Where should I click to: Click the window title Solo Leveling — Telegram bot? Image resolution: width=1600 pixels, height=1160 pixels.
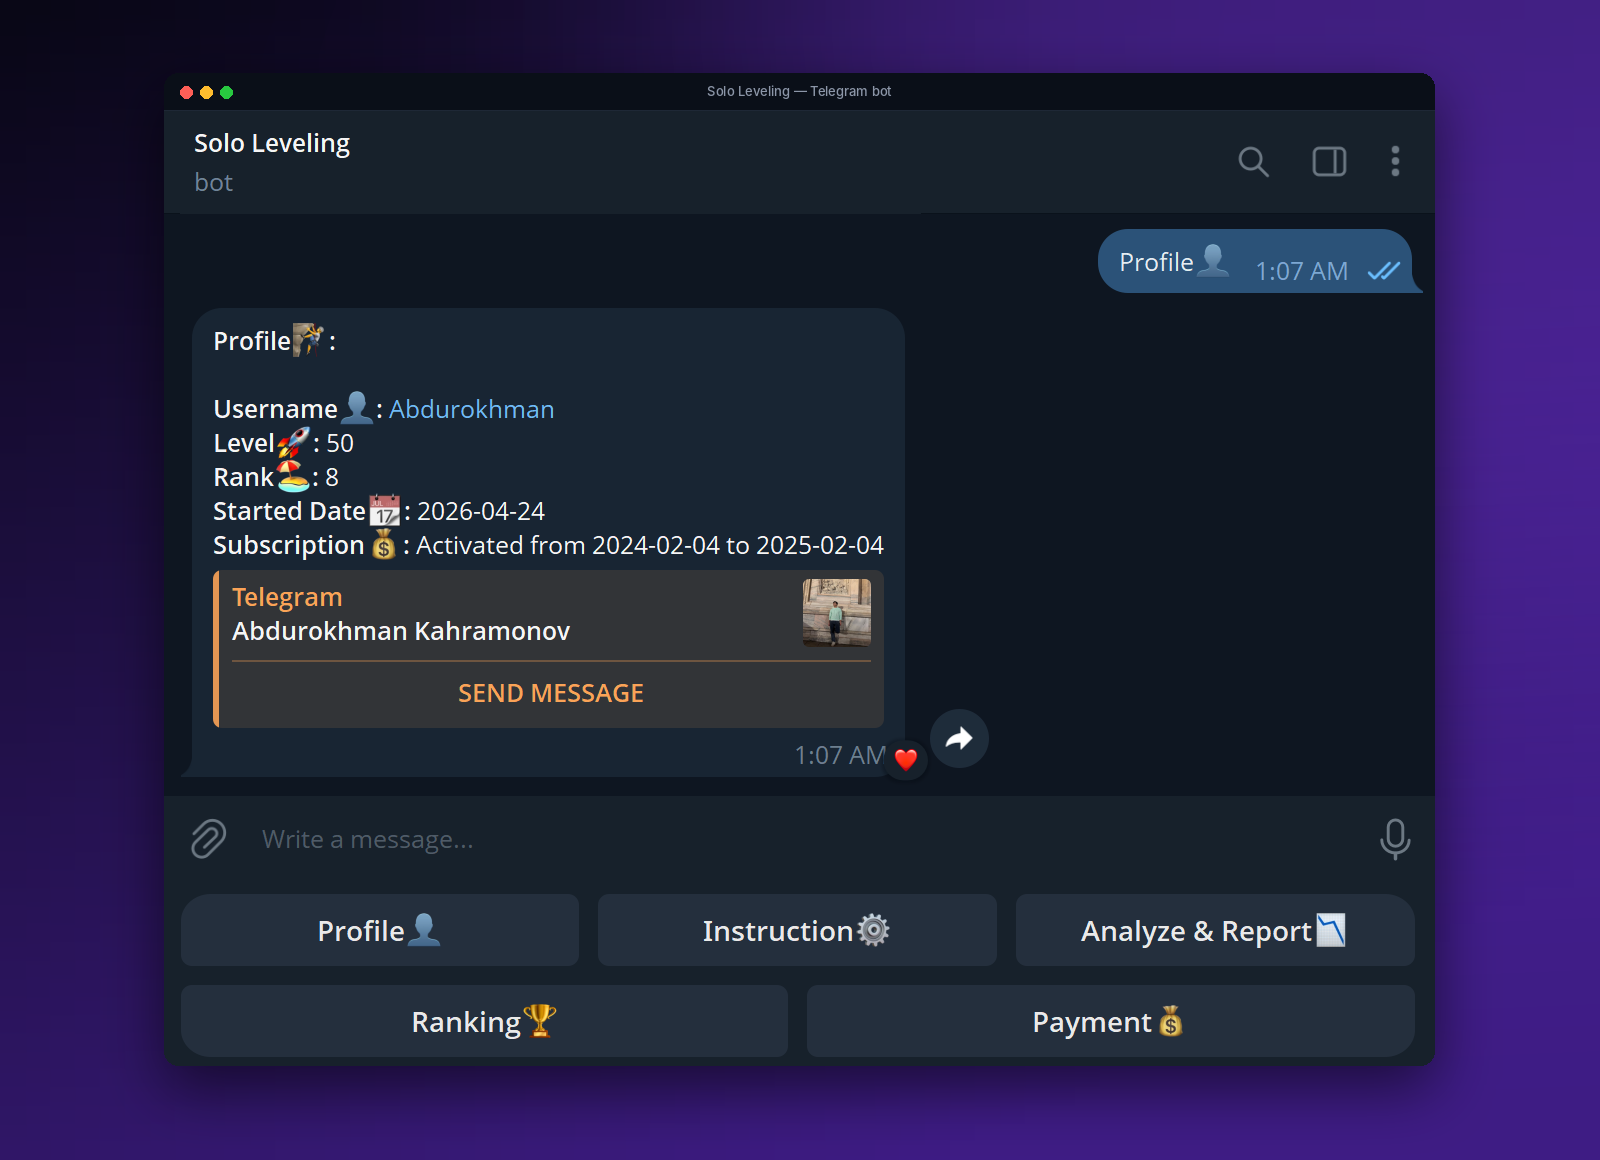[x=799, y=91]
